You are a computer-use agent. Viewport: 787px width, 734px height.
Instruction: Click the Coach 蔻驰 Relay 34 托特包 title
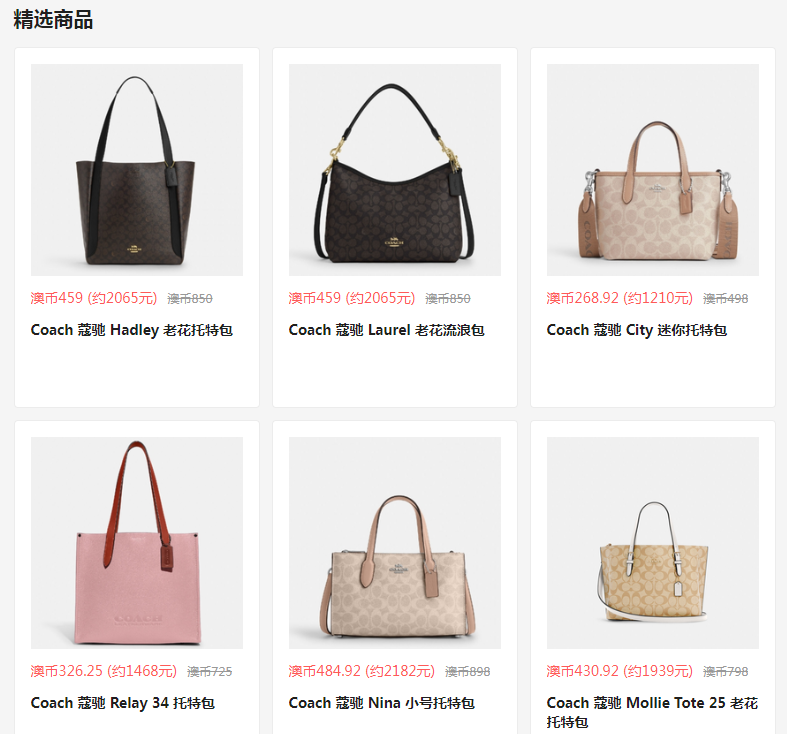122,703
